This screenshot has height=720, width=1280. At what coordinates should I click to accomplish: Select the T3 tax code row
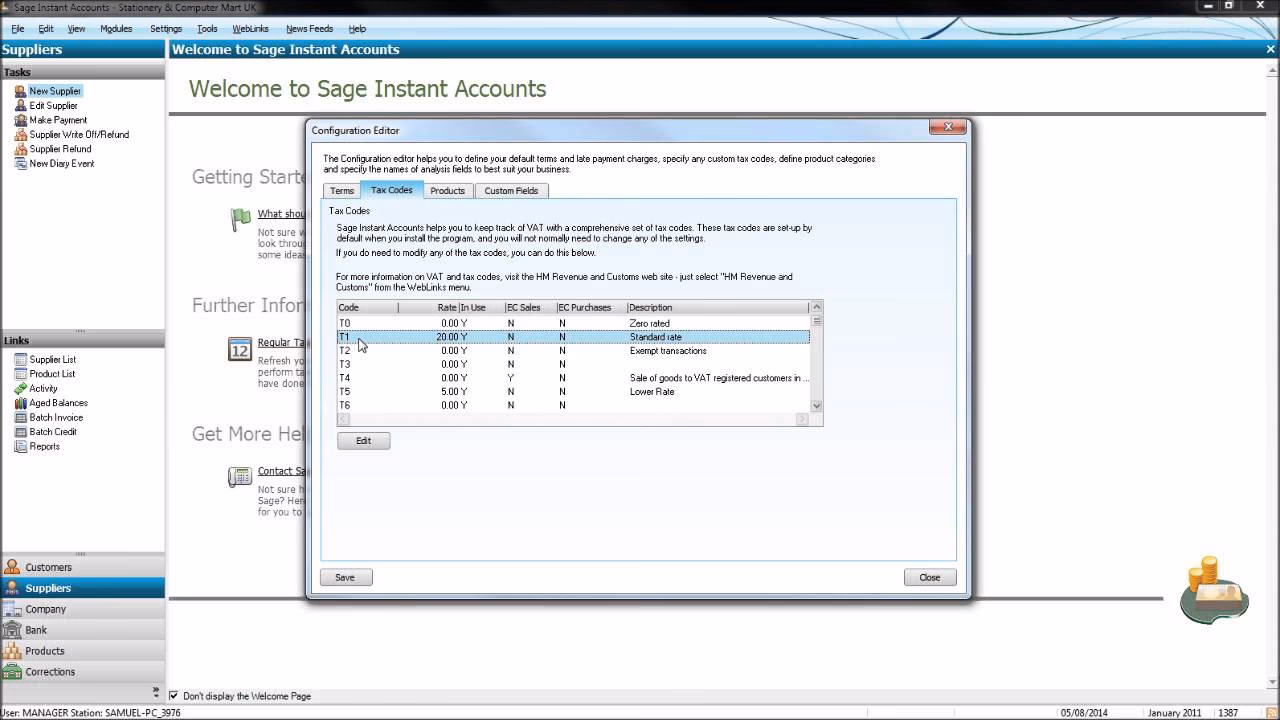click(573, 364)
